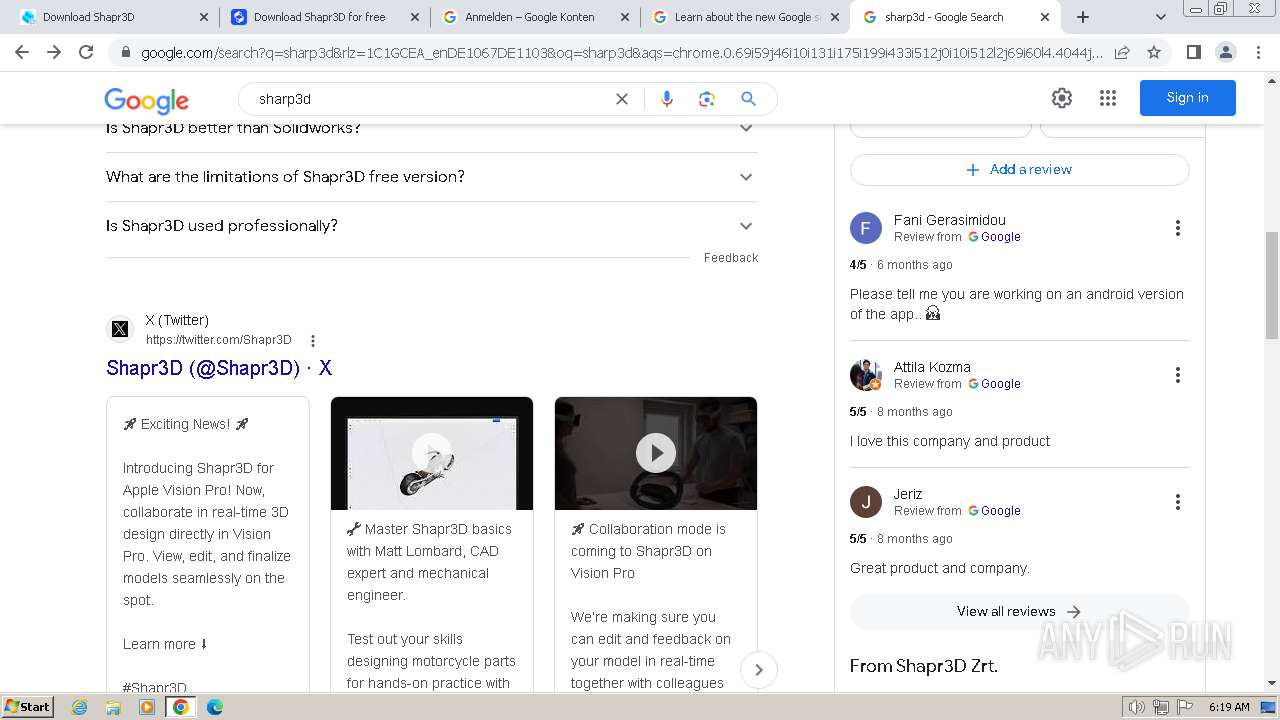Open the Google apps grid

click(1107, 98)
